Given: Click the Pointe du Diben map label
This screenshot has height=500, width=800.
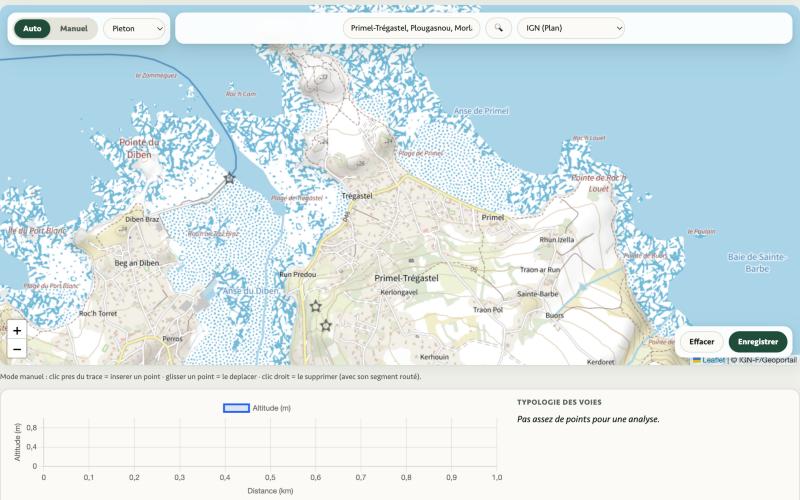Looking at the screenshot, I should [x=139, y=148].
